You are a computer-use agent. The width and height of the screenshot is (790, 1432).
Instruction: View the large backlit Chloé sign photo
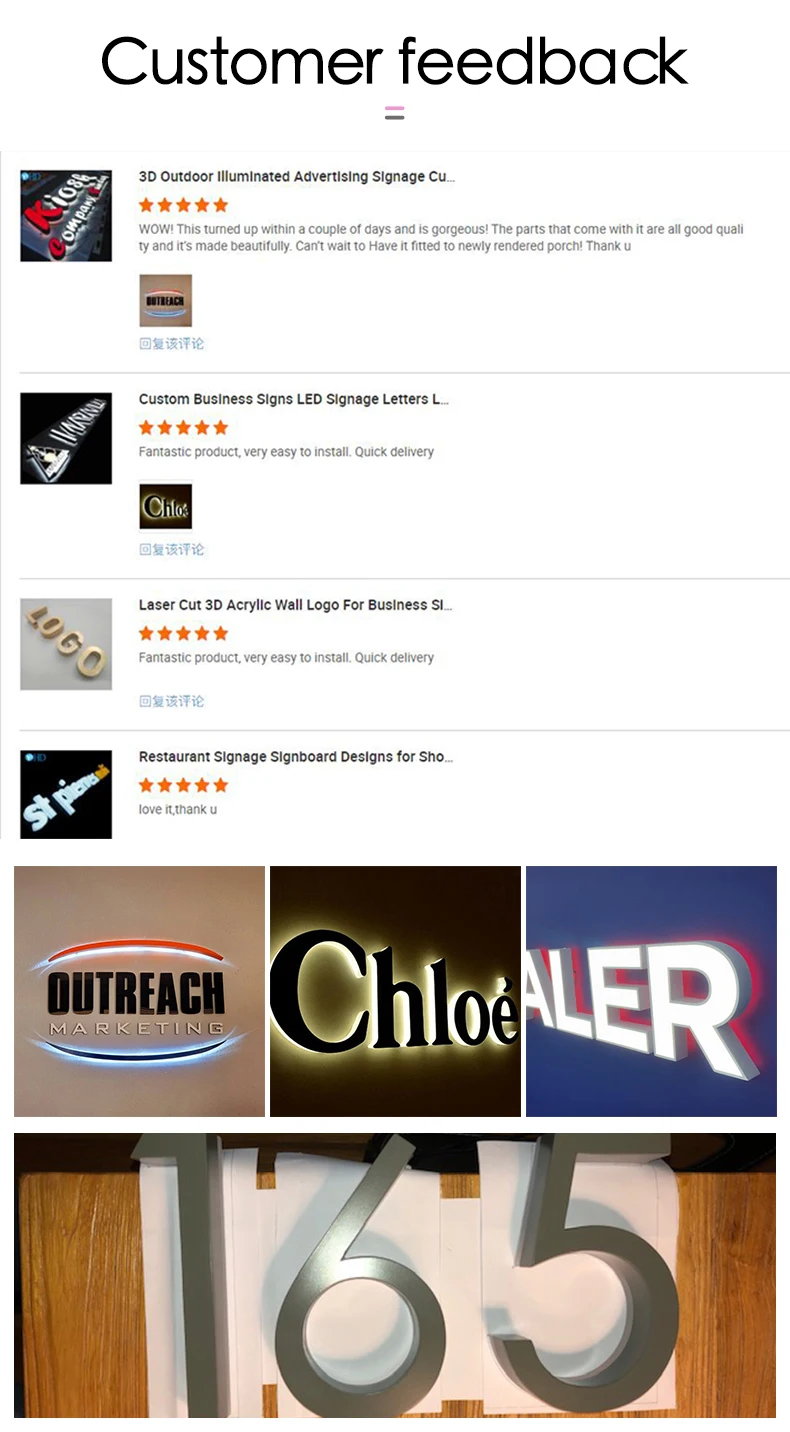395,991
